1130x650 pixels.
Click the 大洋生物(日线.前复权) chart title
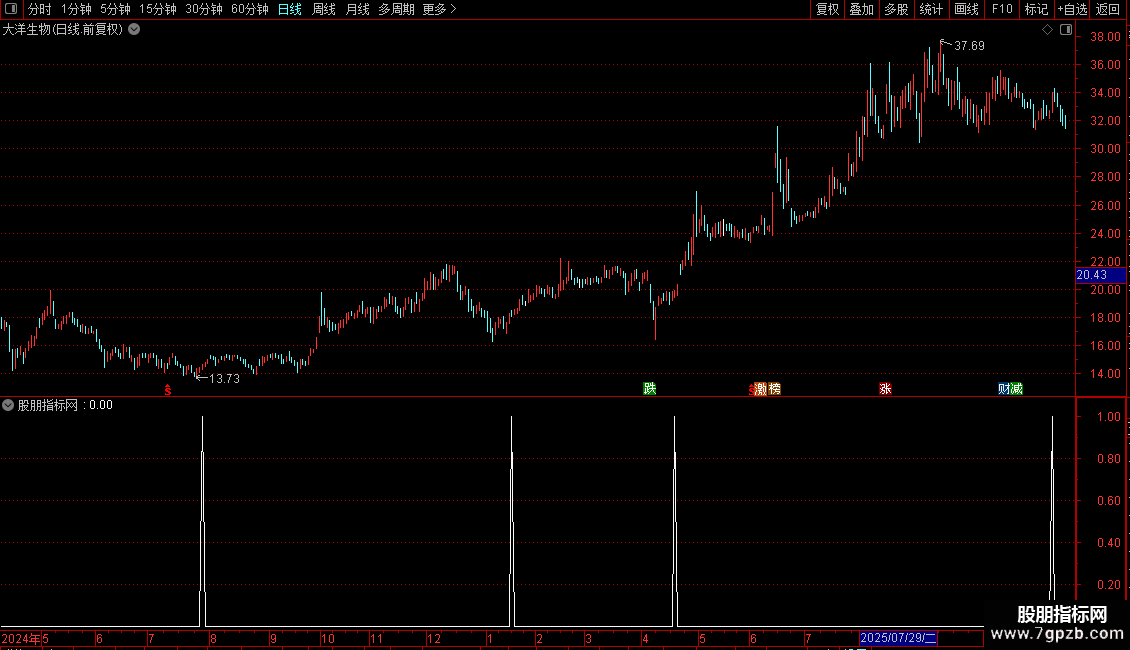[63, 30]
